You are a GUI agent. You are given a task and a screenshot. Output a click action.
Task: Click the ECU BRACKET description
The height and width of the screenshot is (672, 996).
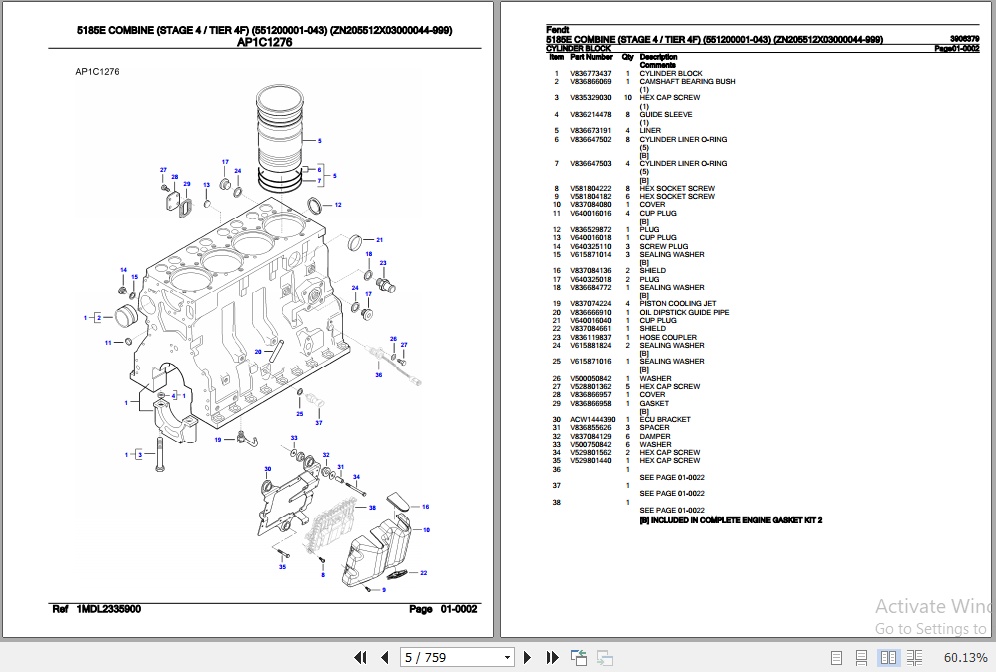[x=665, y=419]
